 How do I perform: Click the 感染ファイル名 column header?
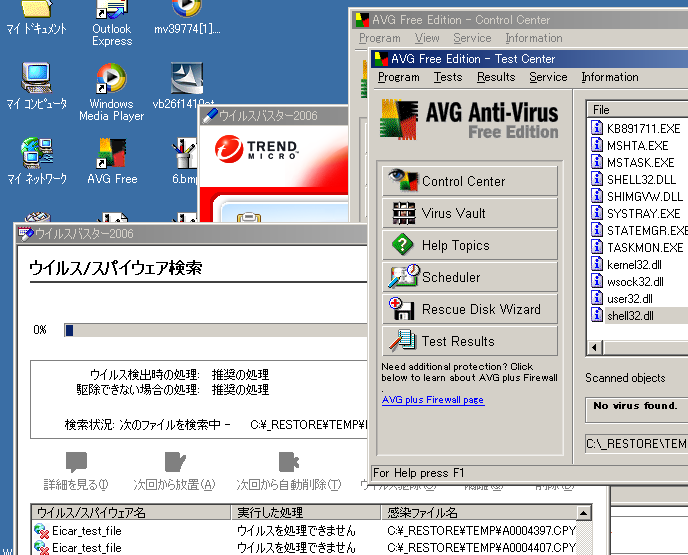(478, 512)
